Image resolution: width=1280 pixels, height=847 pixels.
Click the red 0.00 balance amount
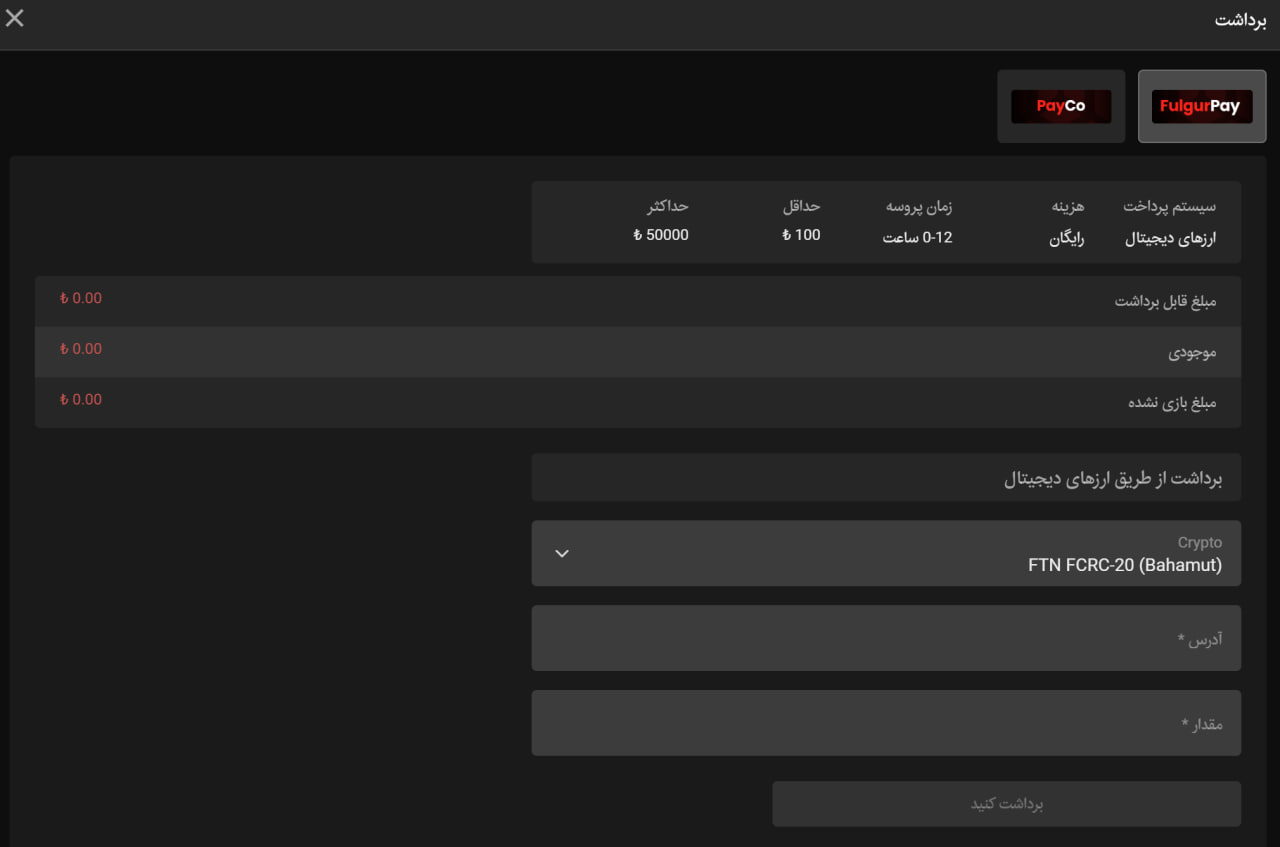[x=81, y=349]
